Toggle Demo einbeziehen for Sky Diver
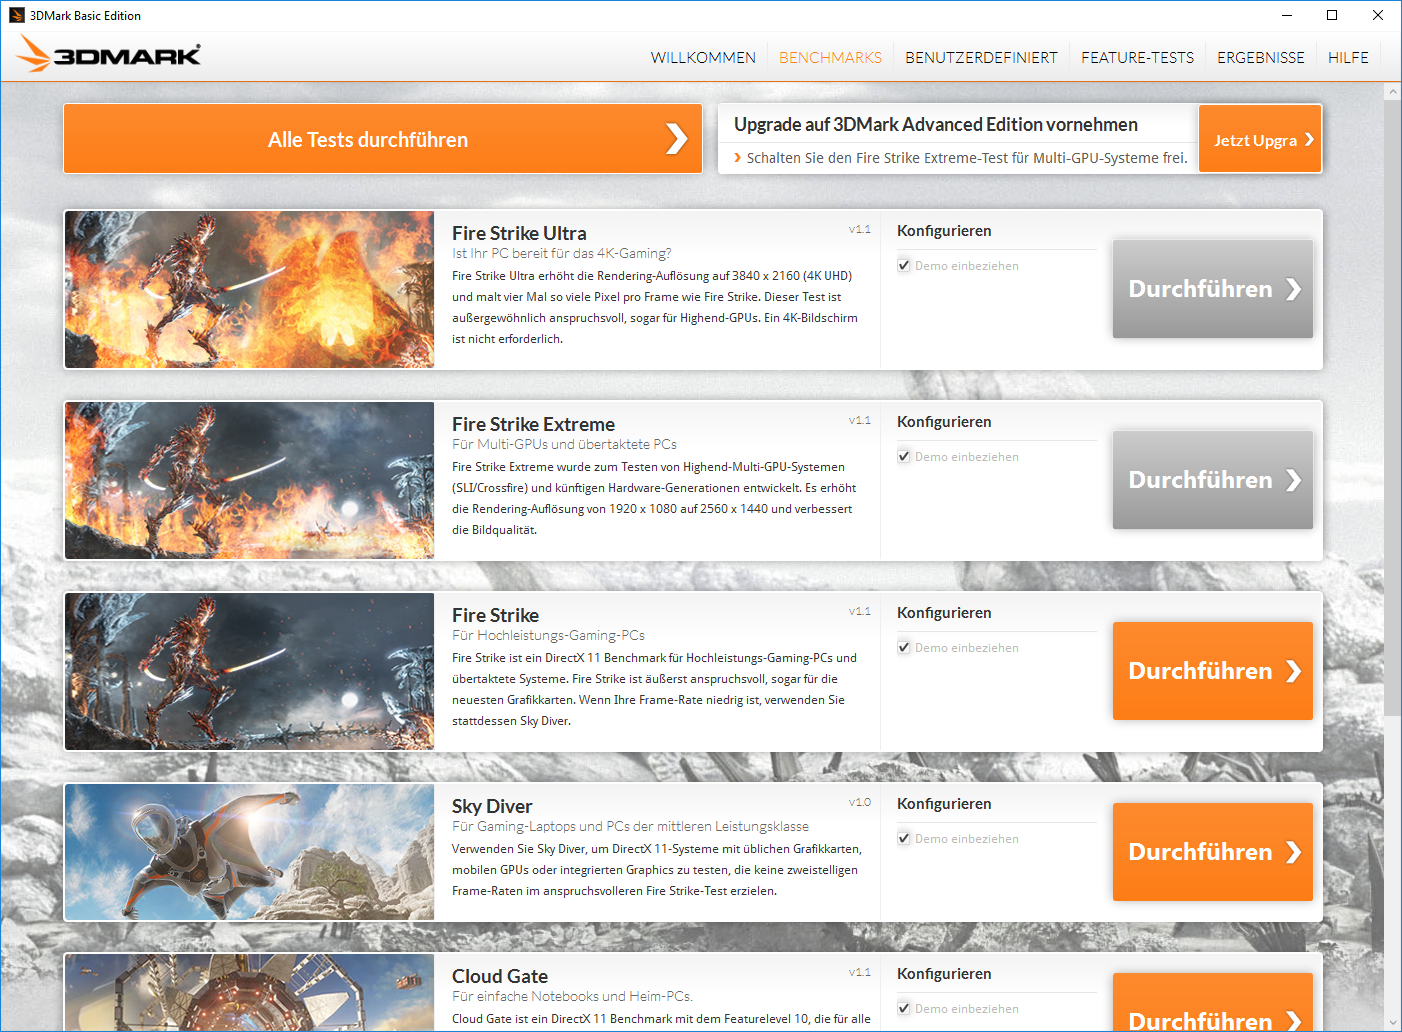The width and height of the screenshot is (1402, 1032). click(904, 839)
